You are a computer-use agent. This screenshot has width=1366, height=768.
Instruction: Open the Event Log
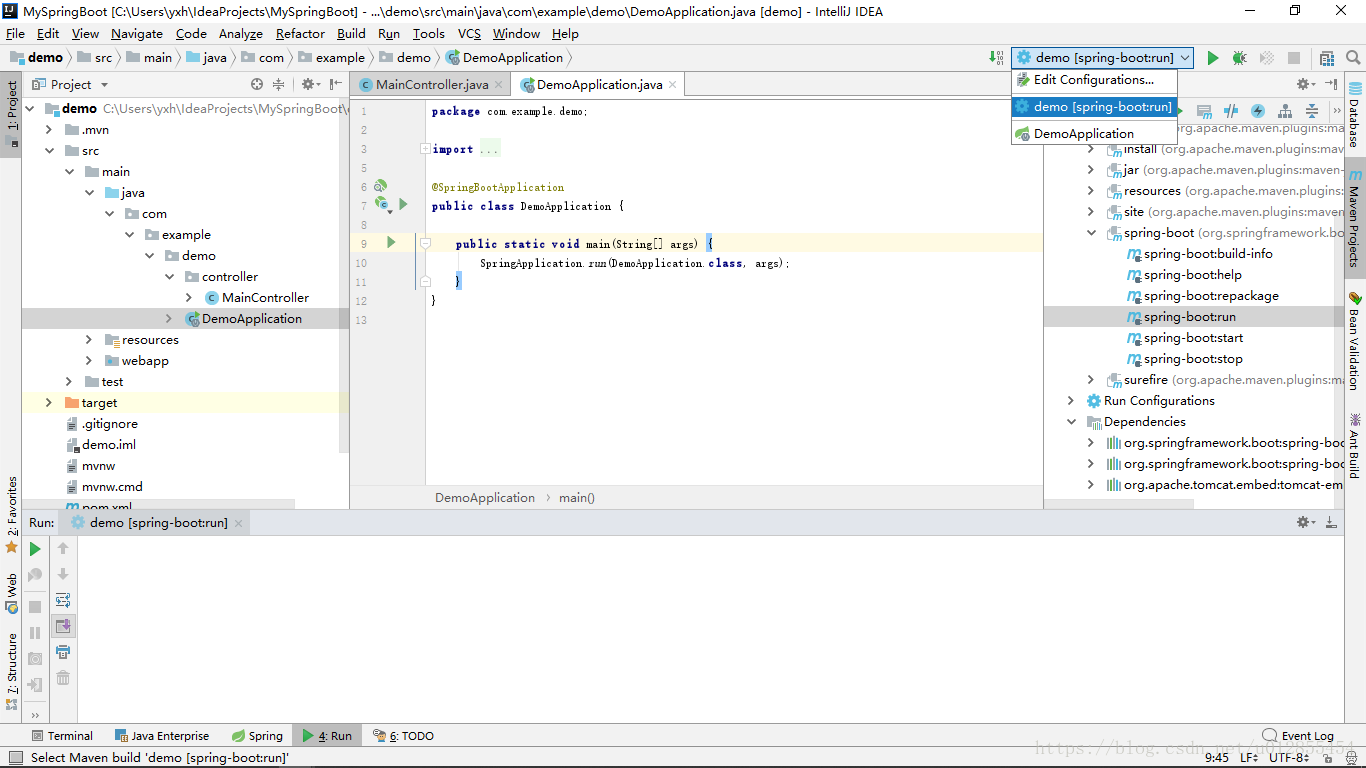tap(1298, 736)
